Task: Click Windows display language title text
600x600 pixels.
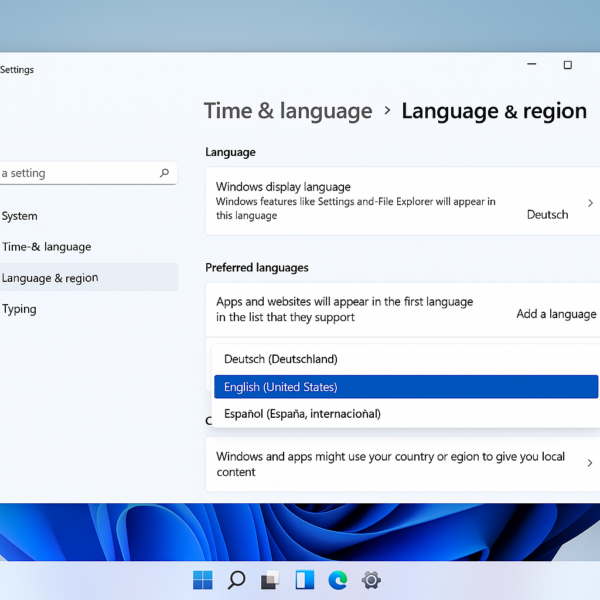Action: 283,187
